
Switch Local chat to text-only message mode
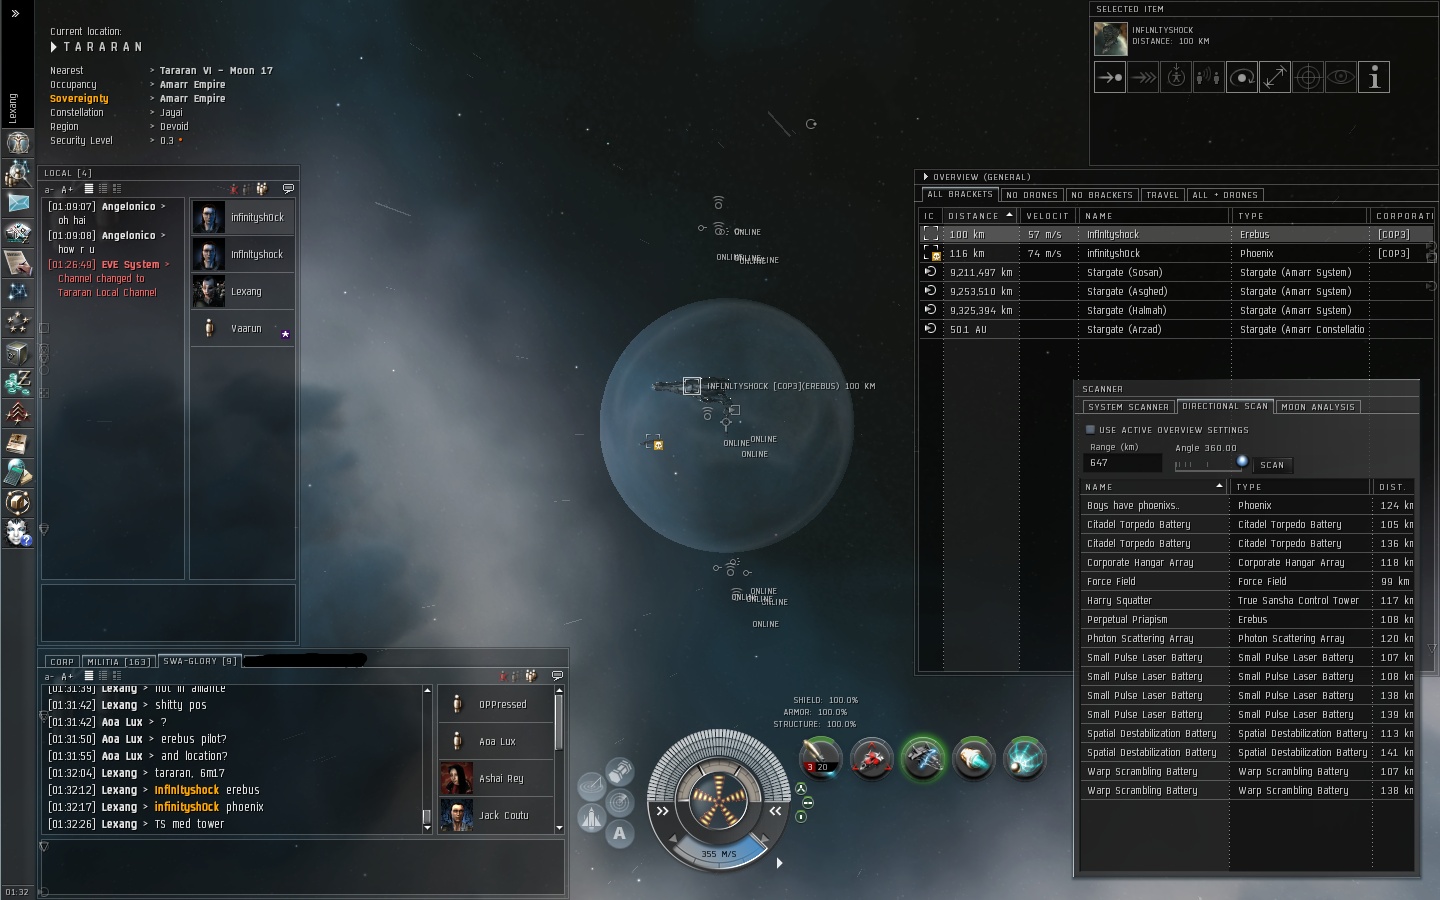click(89, 189)
